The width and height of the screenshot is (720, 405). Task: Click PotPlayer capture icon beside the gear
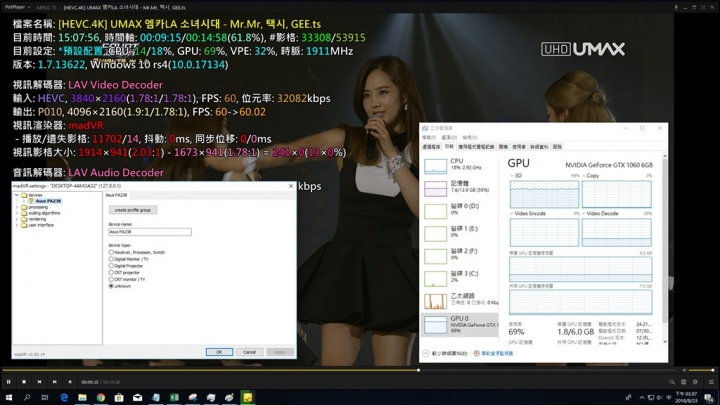click(683, 382)
